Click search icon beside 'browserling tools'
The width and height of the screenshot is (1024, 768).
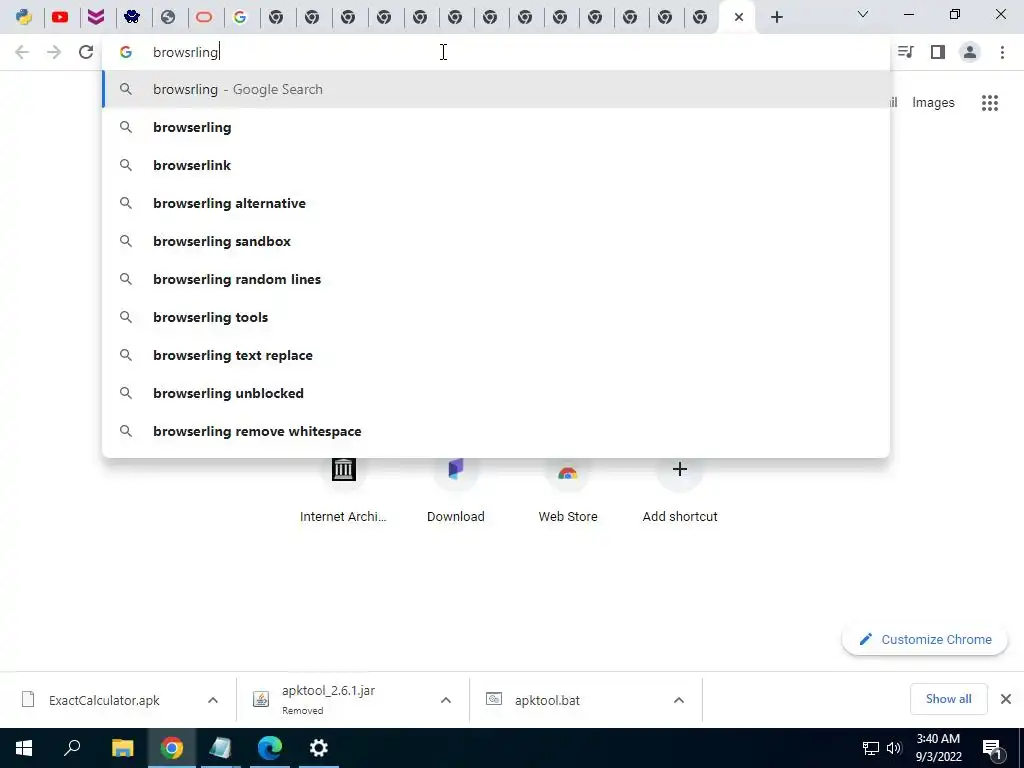point(126,317)
